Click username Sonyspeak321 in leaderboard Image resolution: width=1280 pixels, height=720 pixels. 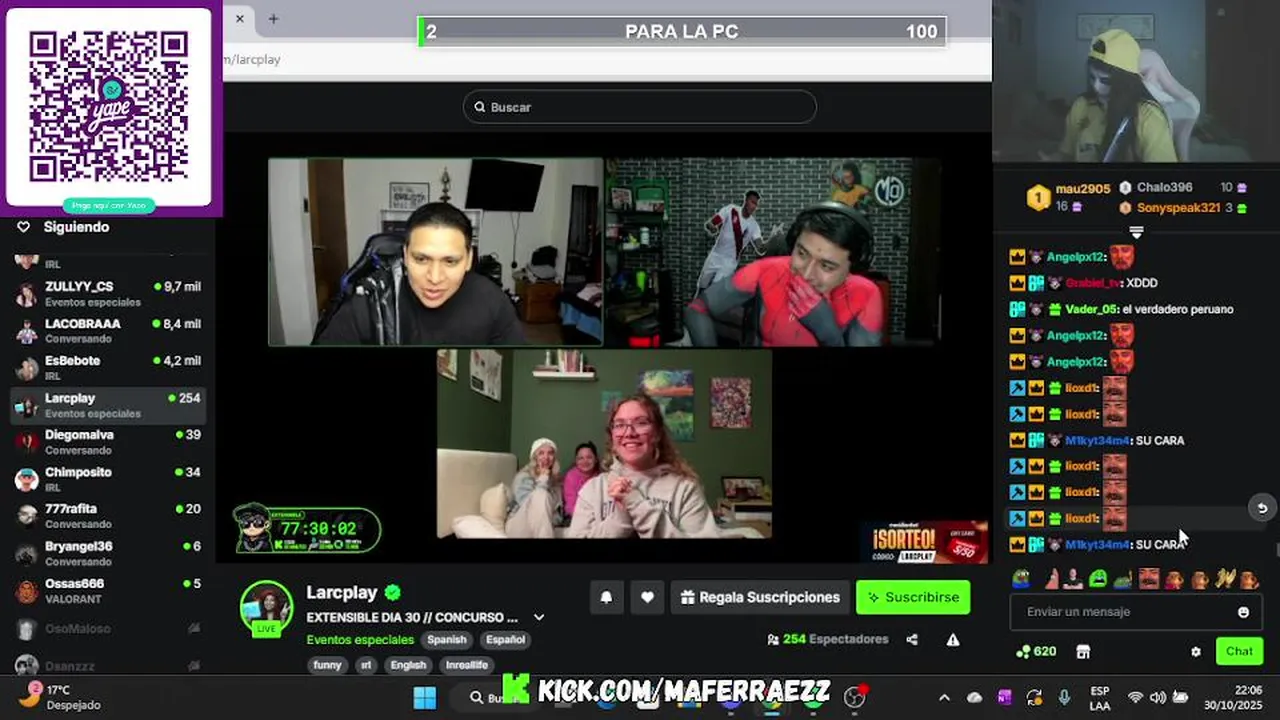(x=1178, y=208)
